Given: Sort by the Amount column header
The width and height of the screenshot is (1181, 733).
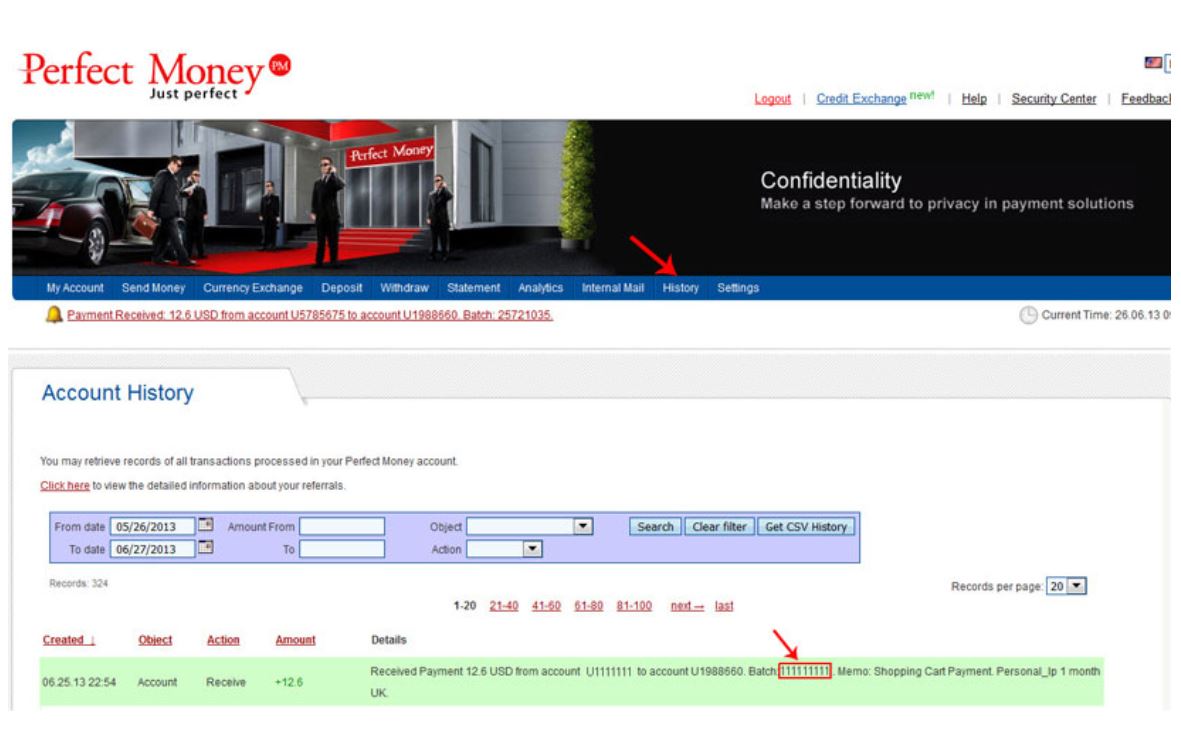Looking at the screenshot, I should pyautogui.click(x=295, y=640).
